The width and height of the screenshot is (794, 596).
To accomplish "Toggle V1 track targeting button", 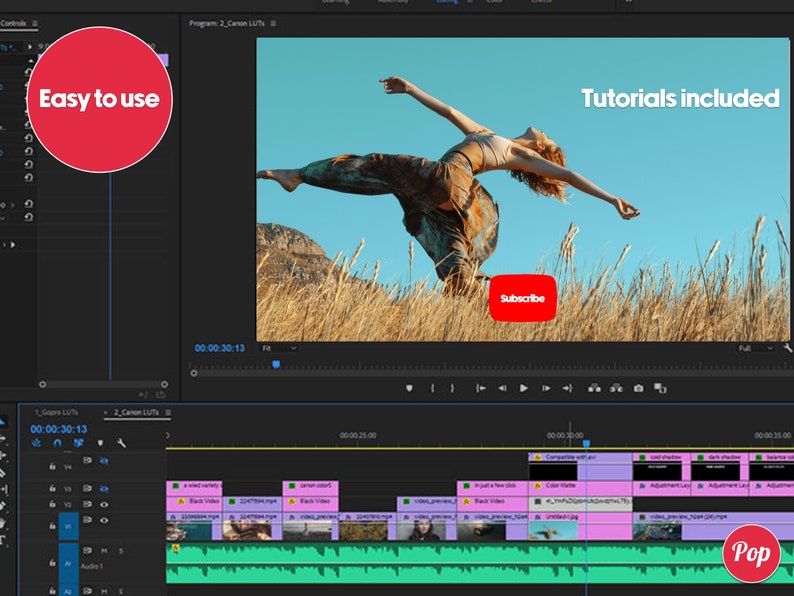I will click(68, 526).
